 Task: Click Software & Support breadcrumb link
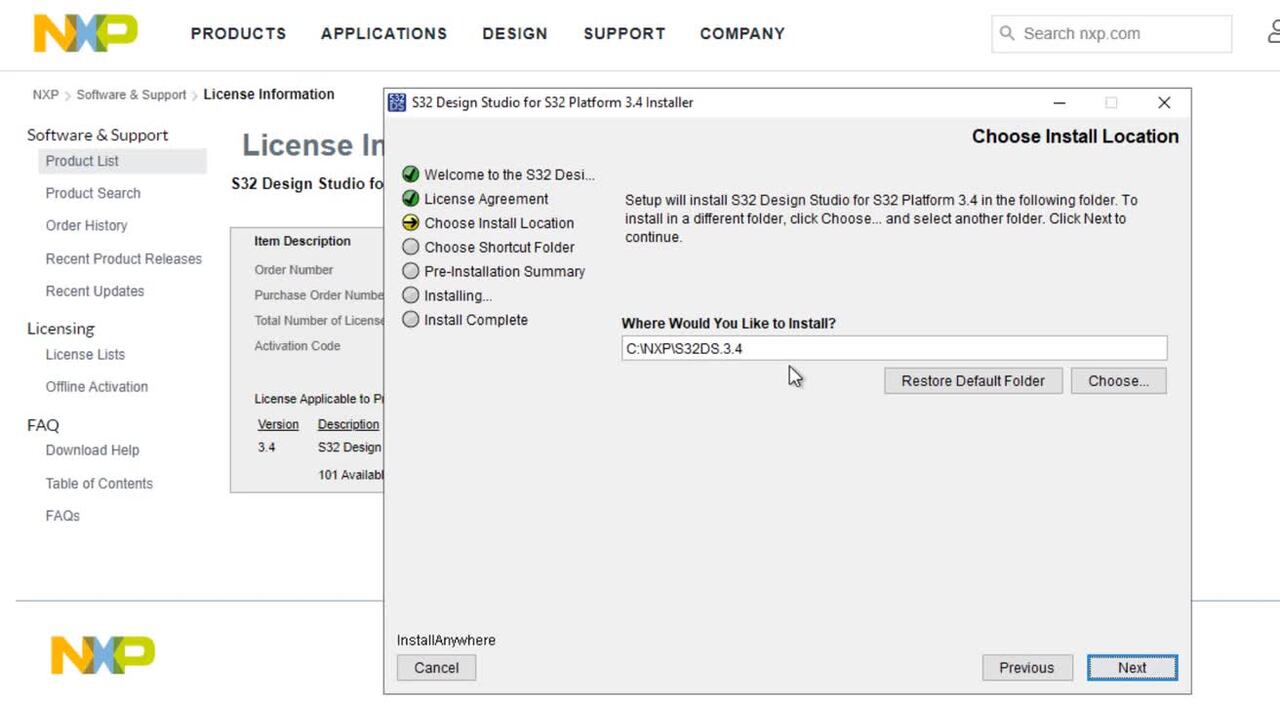[x=131, y=95]
